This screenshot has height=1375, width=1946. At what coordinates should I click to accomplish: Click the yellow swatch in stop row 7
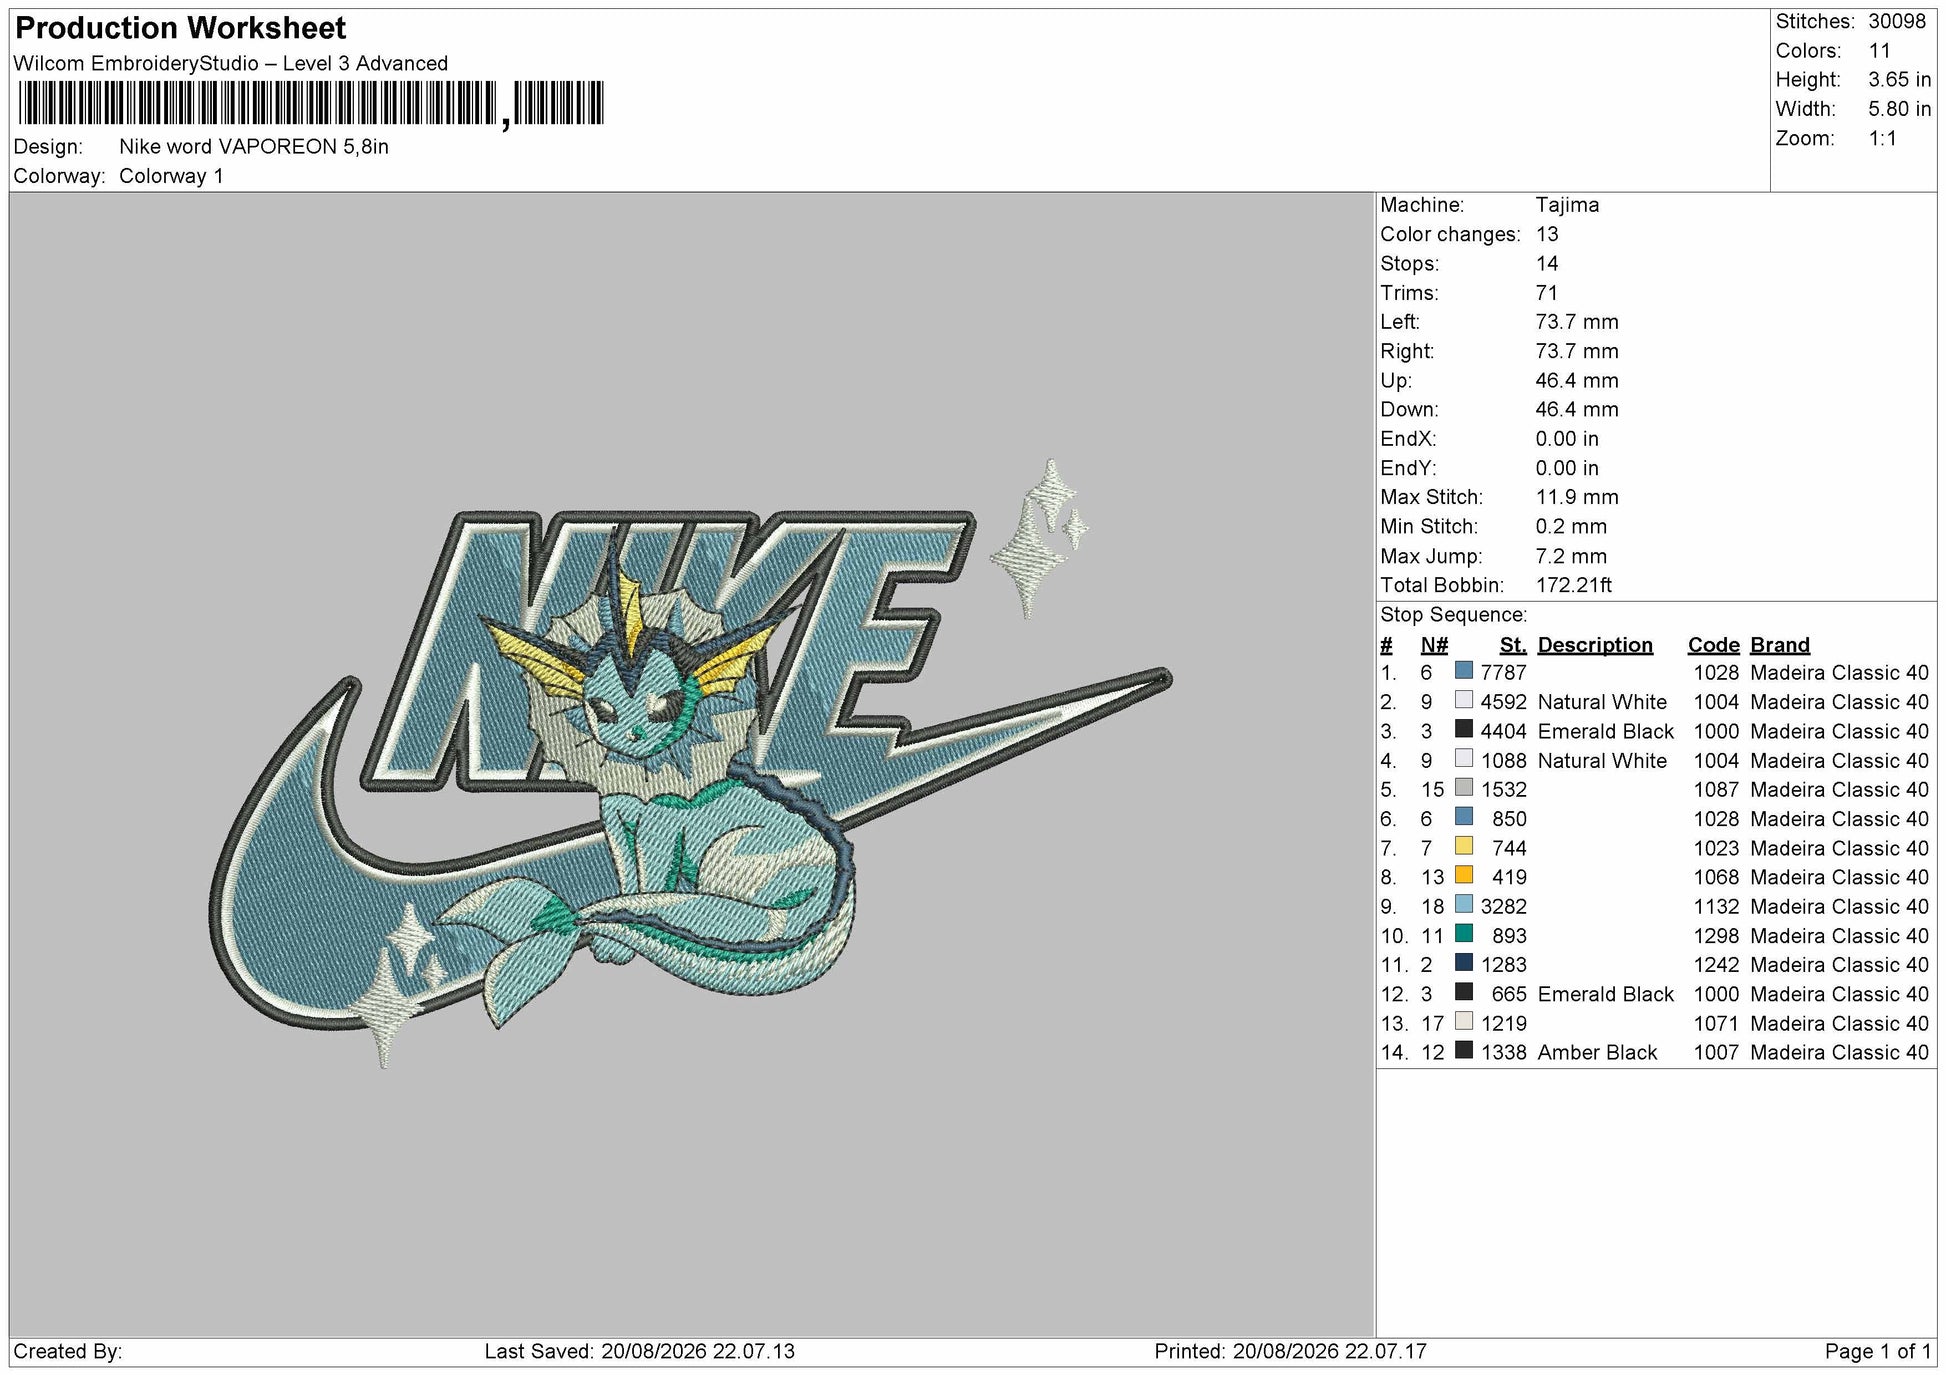tap(1464, 846)
